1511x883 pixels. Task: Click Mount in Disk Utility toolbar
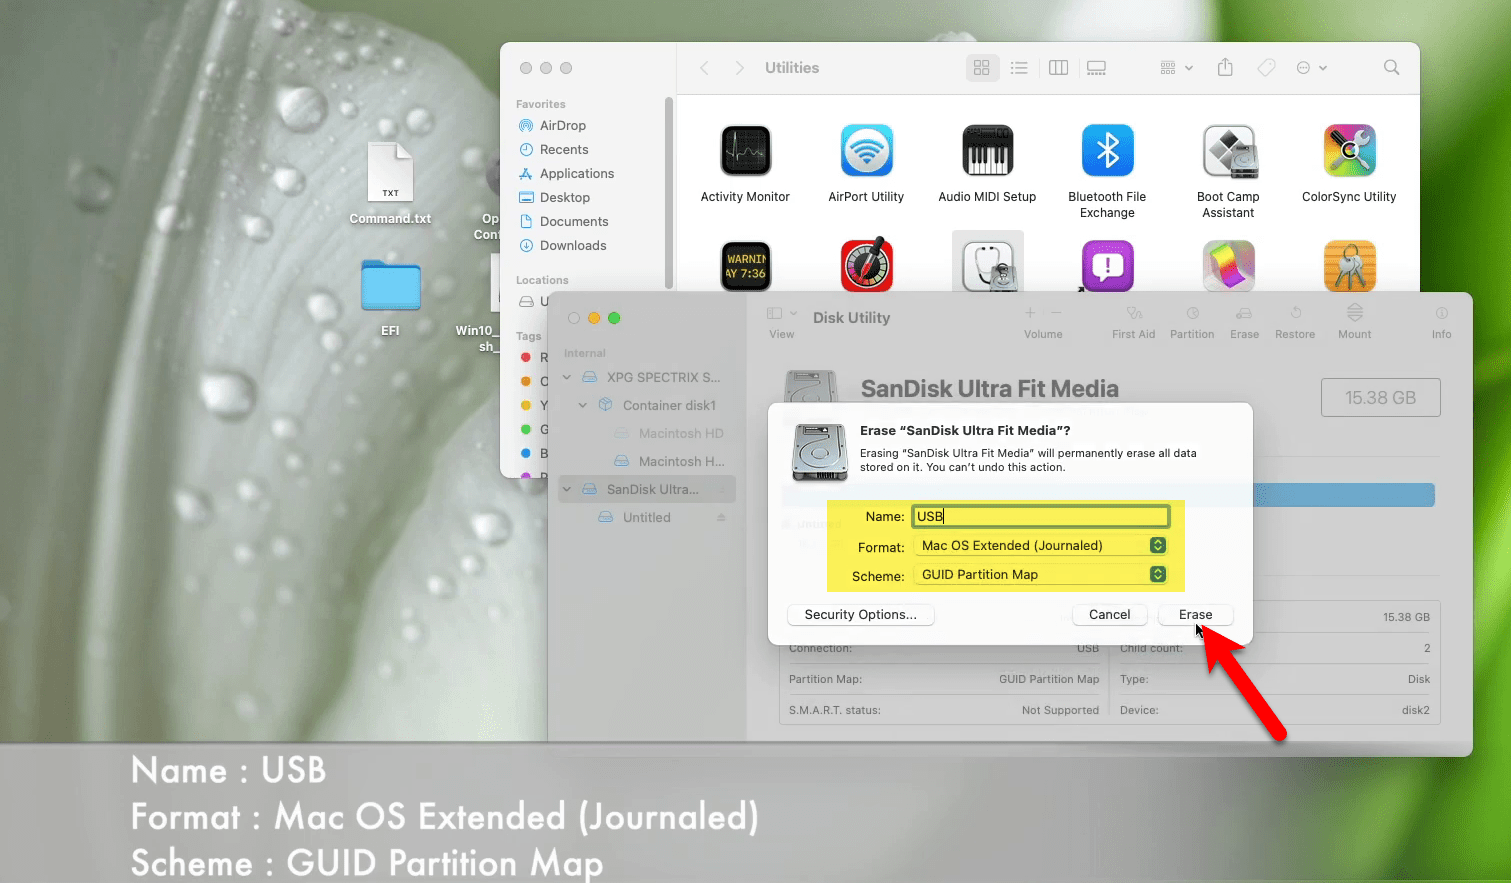[1355, 323]
